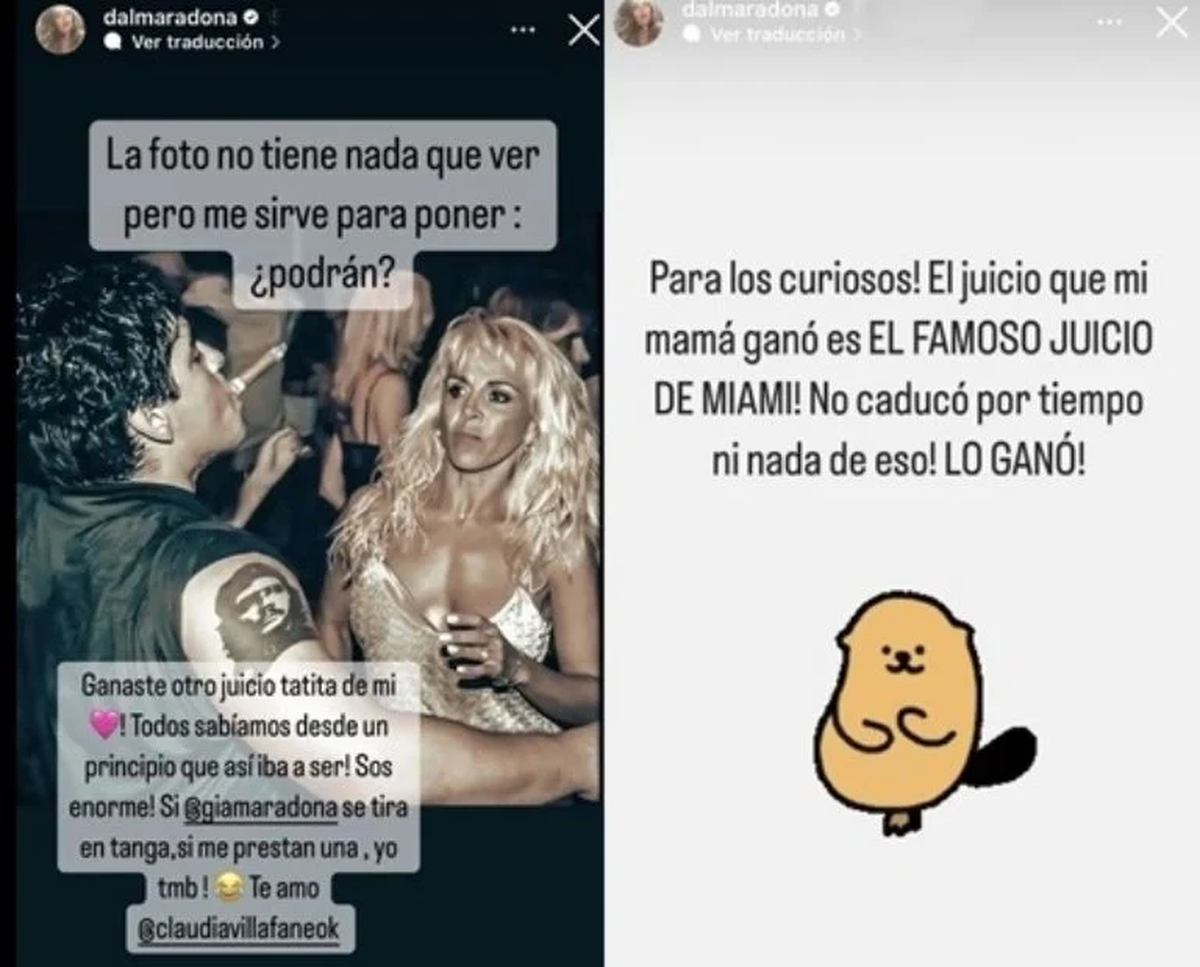Open the profile avatar on the photo story

pos(60,30)
